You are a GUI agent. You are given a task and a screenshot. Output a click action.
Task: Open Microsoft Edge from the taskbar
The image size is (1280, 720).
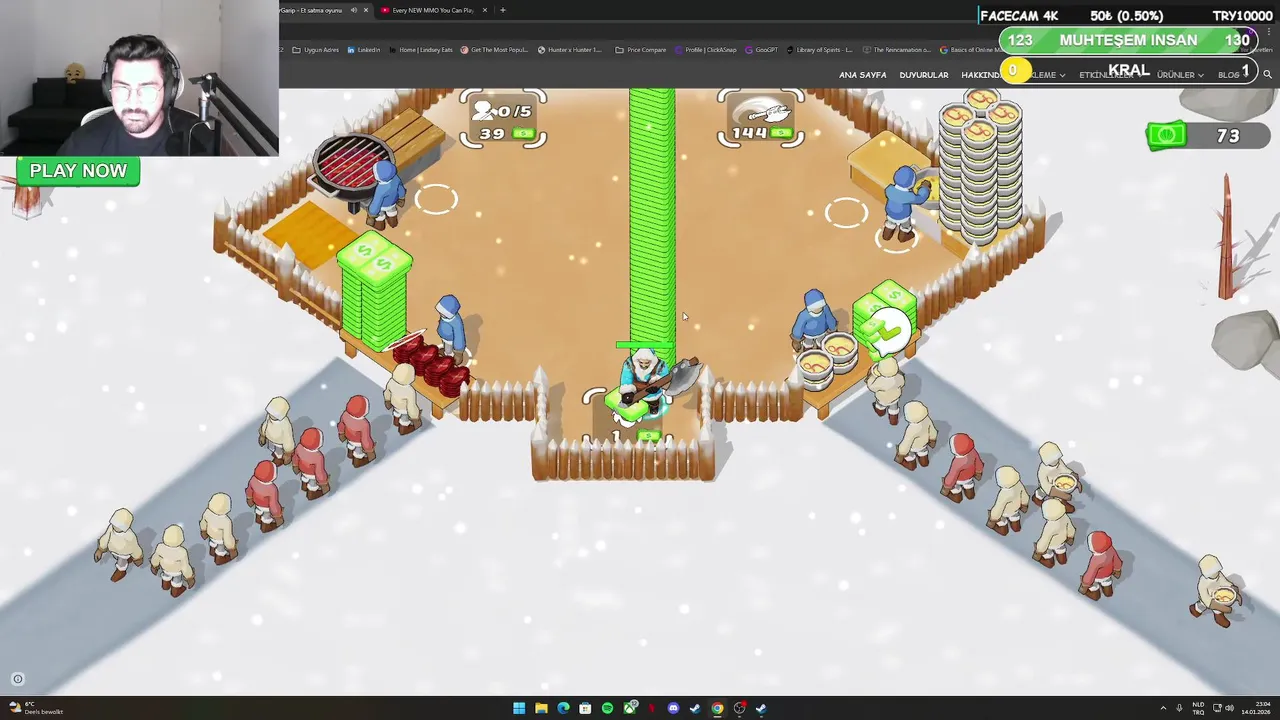pyautogui.click(x=563, y=708)
